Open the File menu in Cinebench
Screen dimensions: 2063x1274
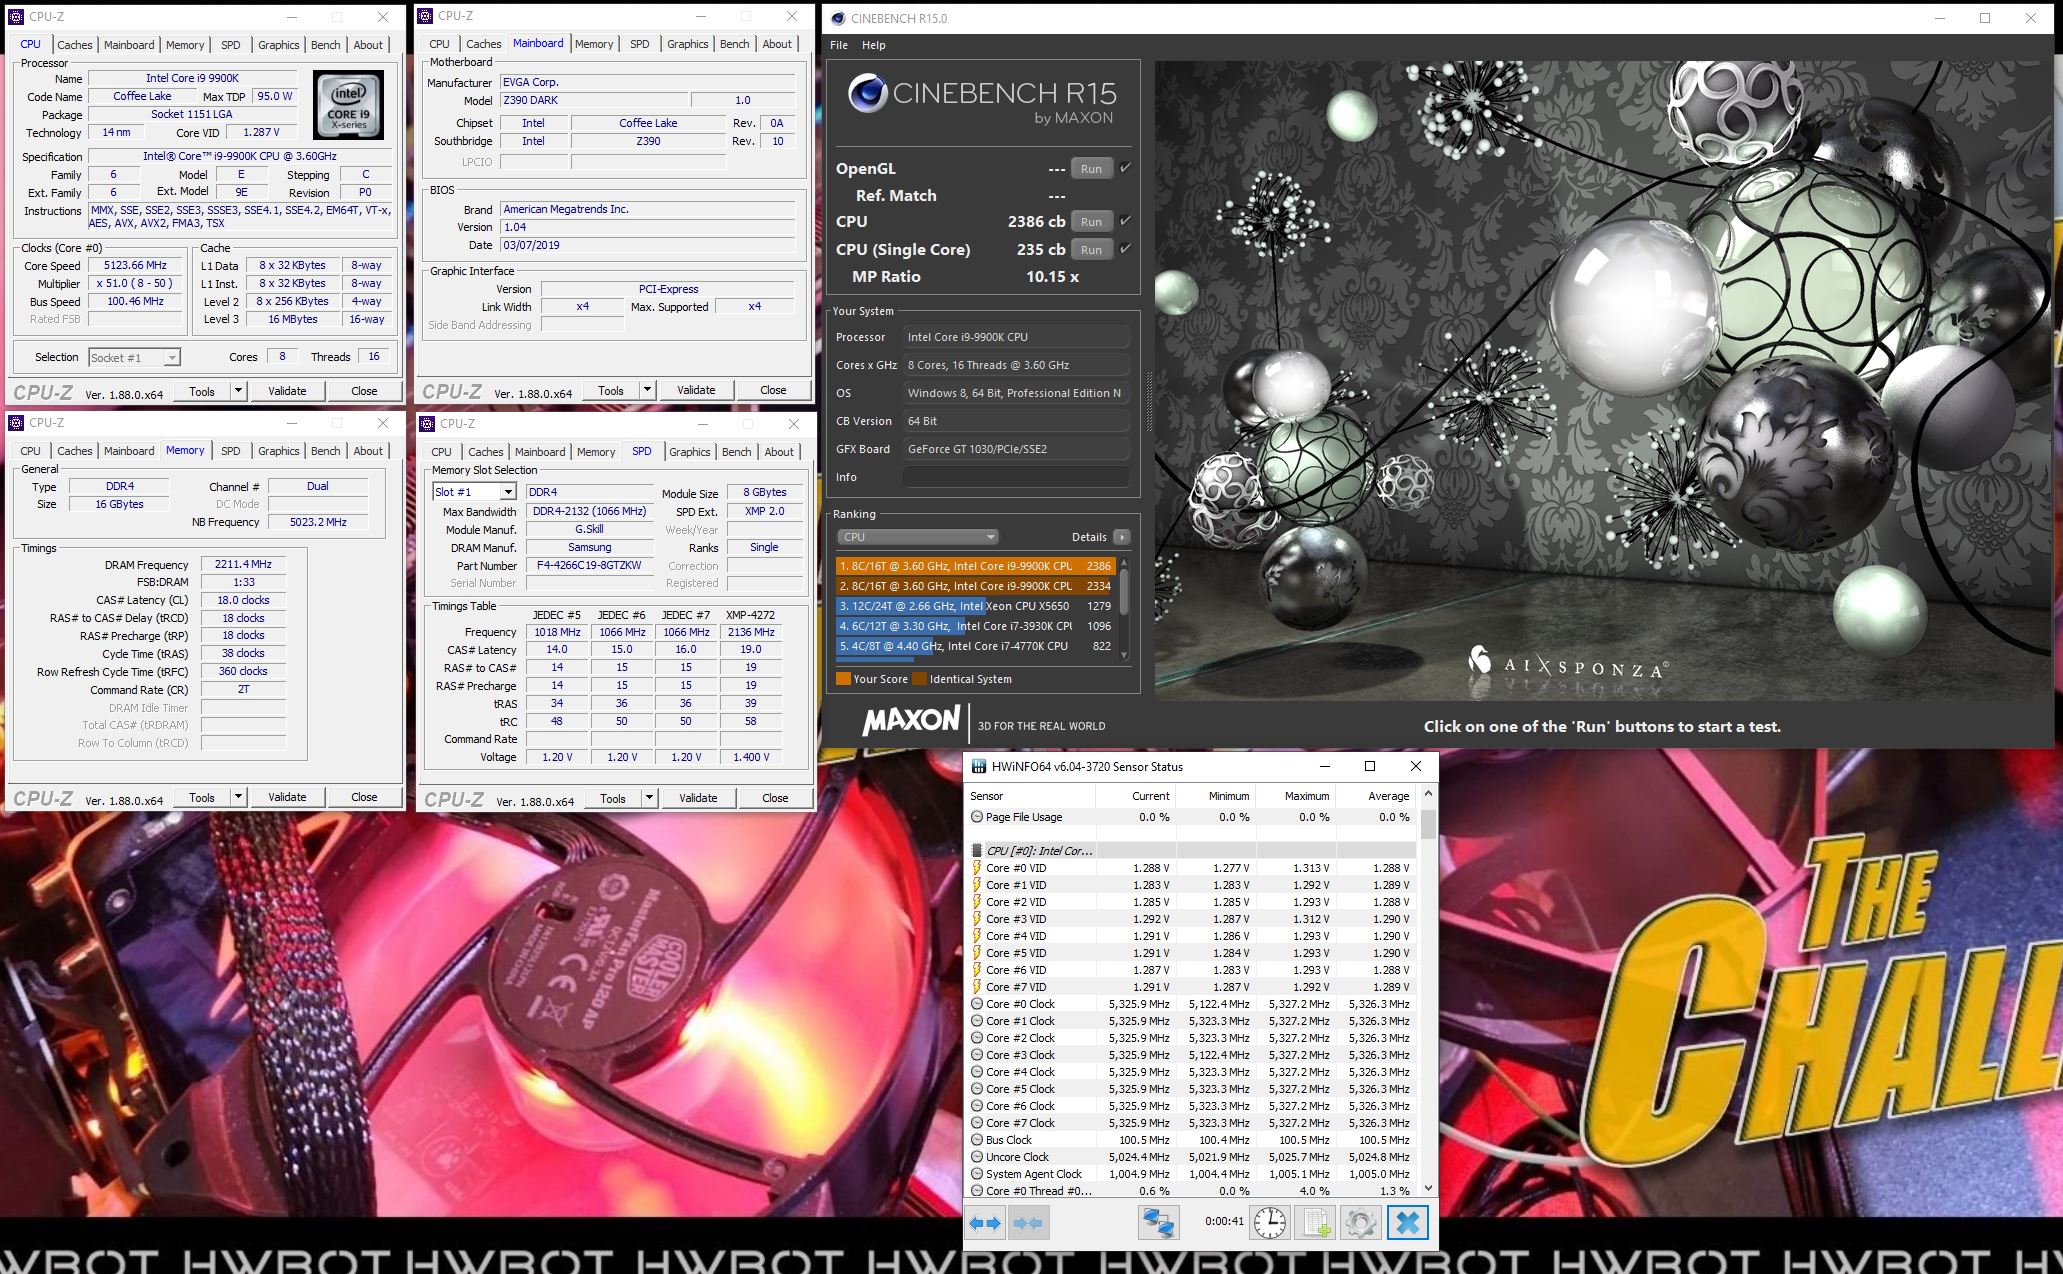(839, 45)
